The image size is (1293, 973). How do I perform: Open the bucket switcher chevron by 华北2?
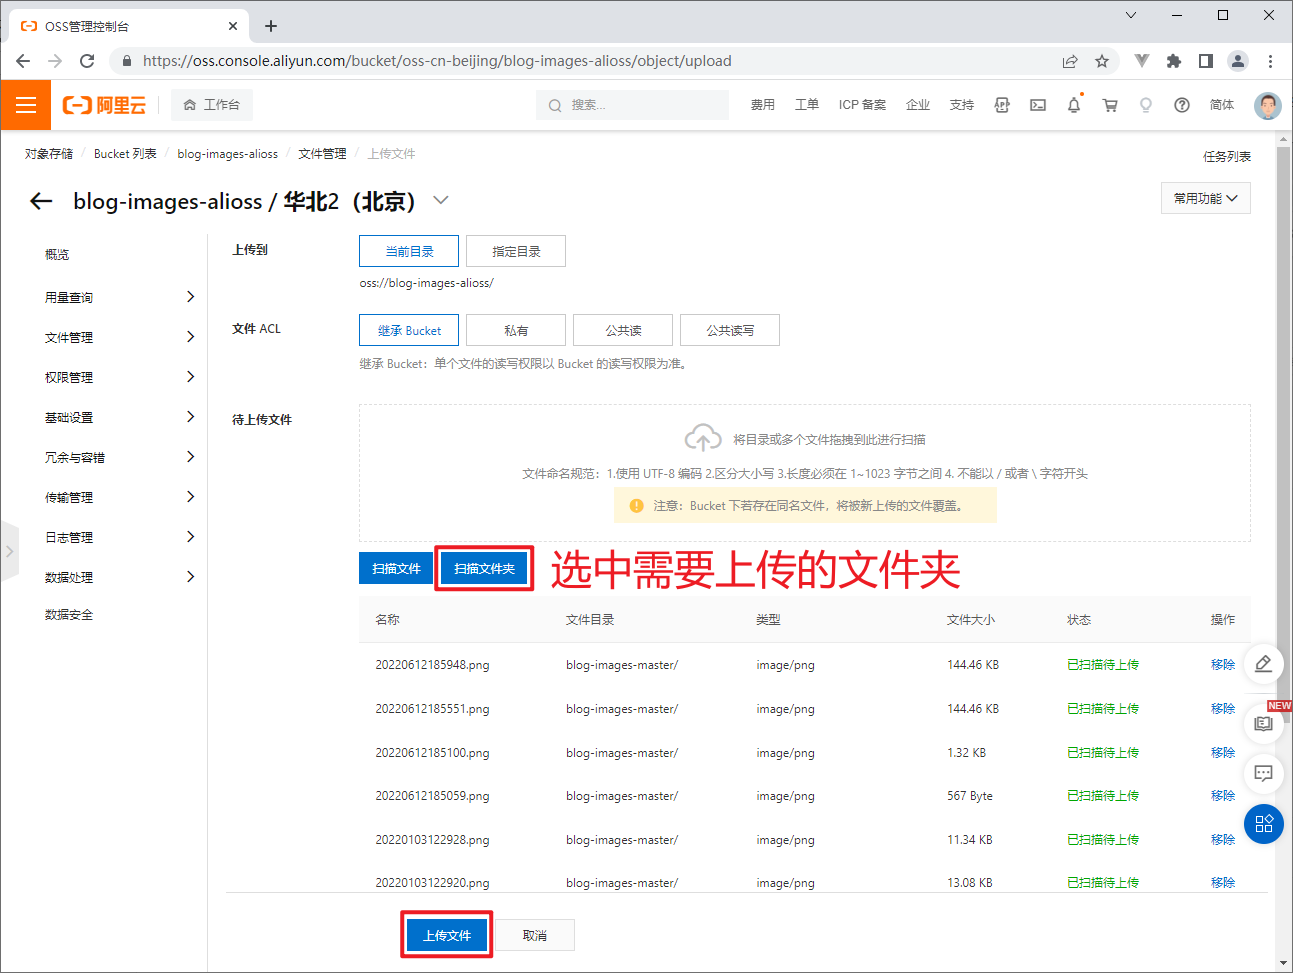coord(441,201)
